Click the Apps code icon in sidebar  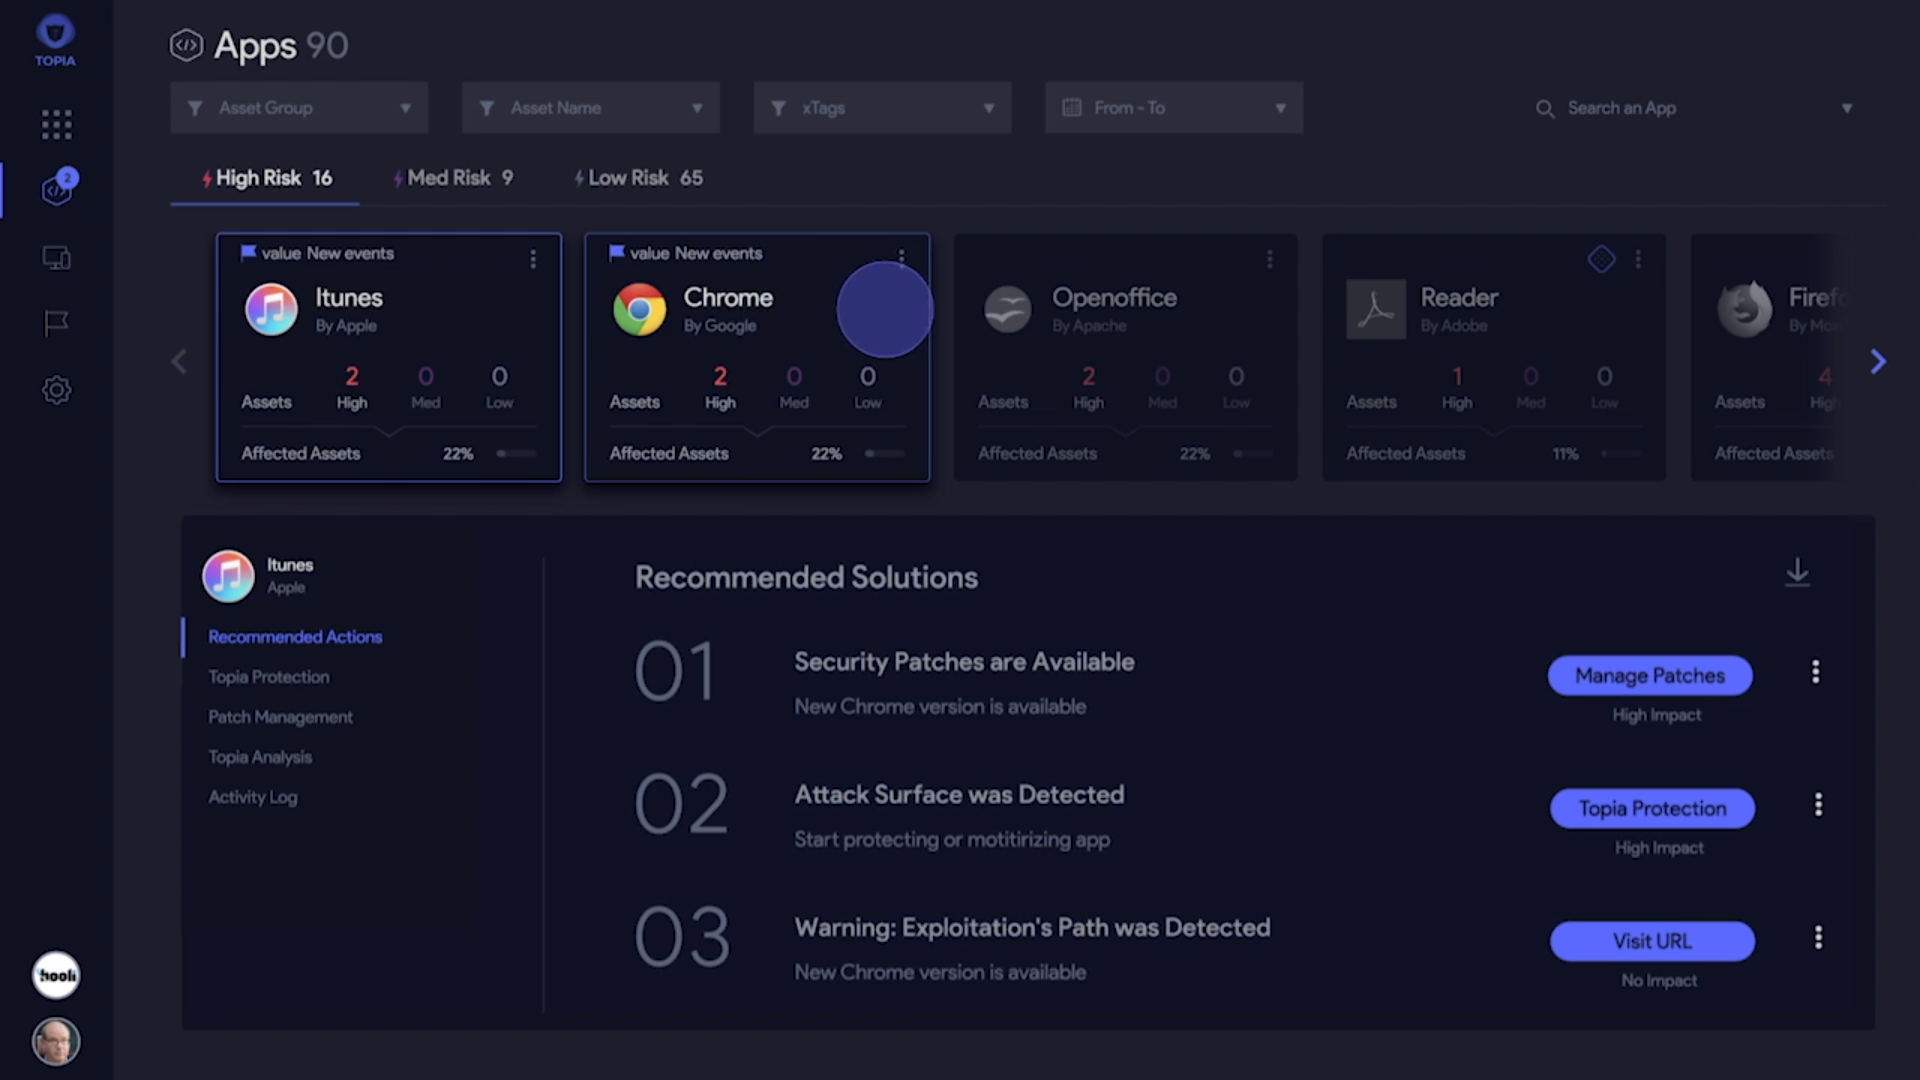pos(56,190)
